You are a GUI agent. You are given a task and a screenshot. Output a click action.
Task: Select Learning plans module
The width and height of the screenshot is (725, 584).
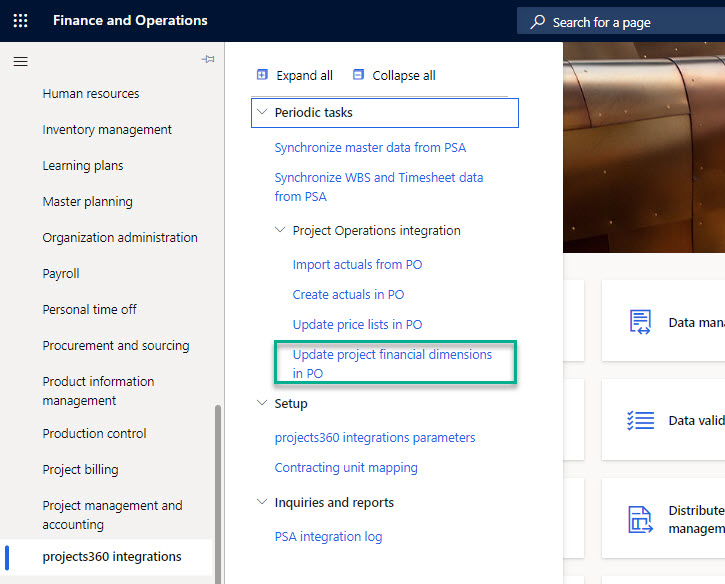[x=83, y=166]
